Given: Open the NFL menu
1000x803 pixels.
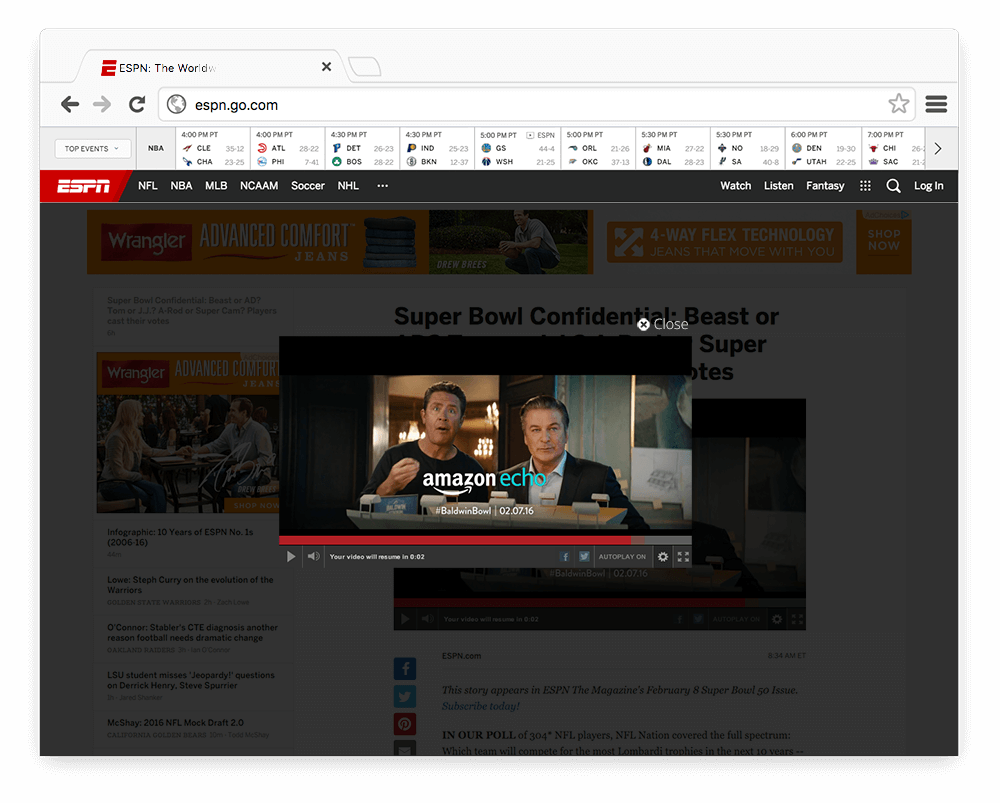Looking at the screenshot, I should point(147,186).
